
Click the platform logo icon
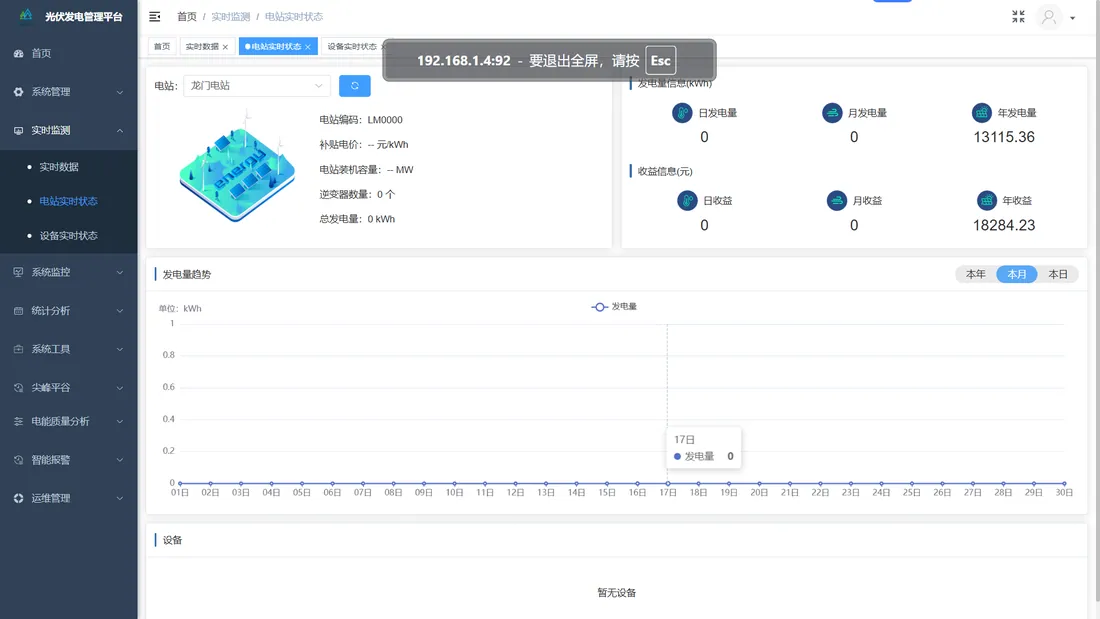pyautogui.click(x=26, y=15)
